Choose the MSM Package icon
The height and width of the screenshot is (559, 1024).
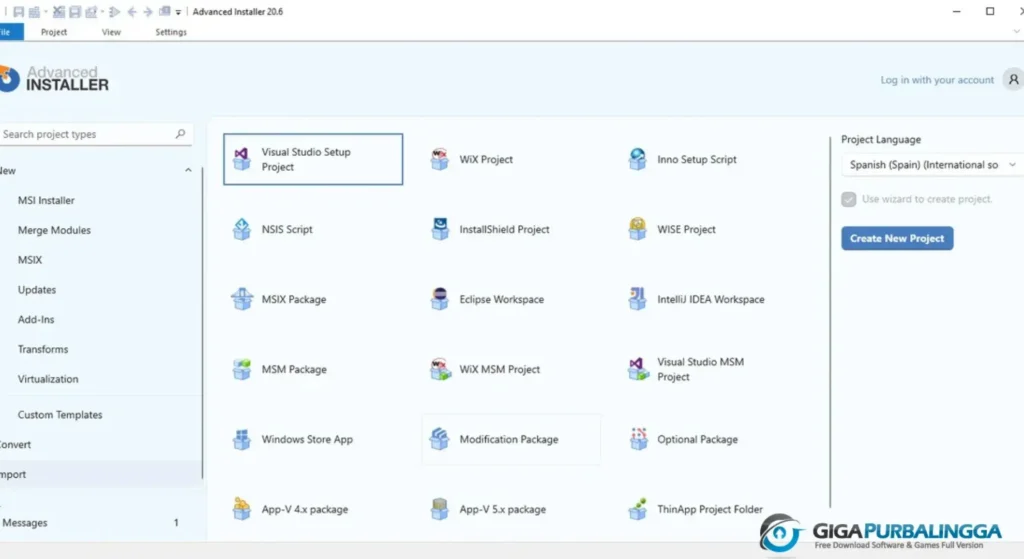[242, 369]
